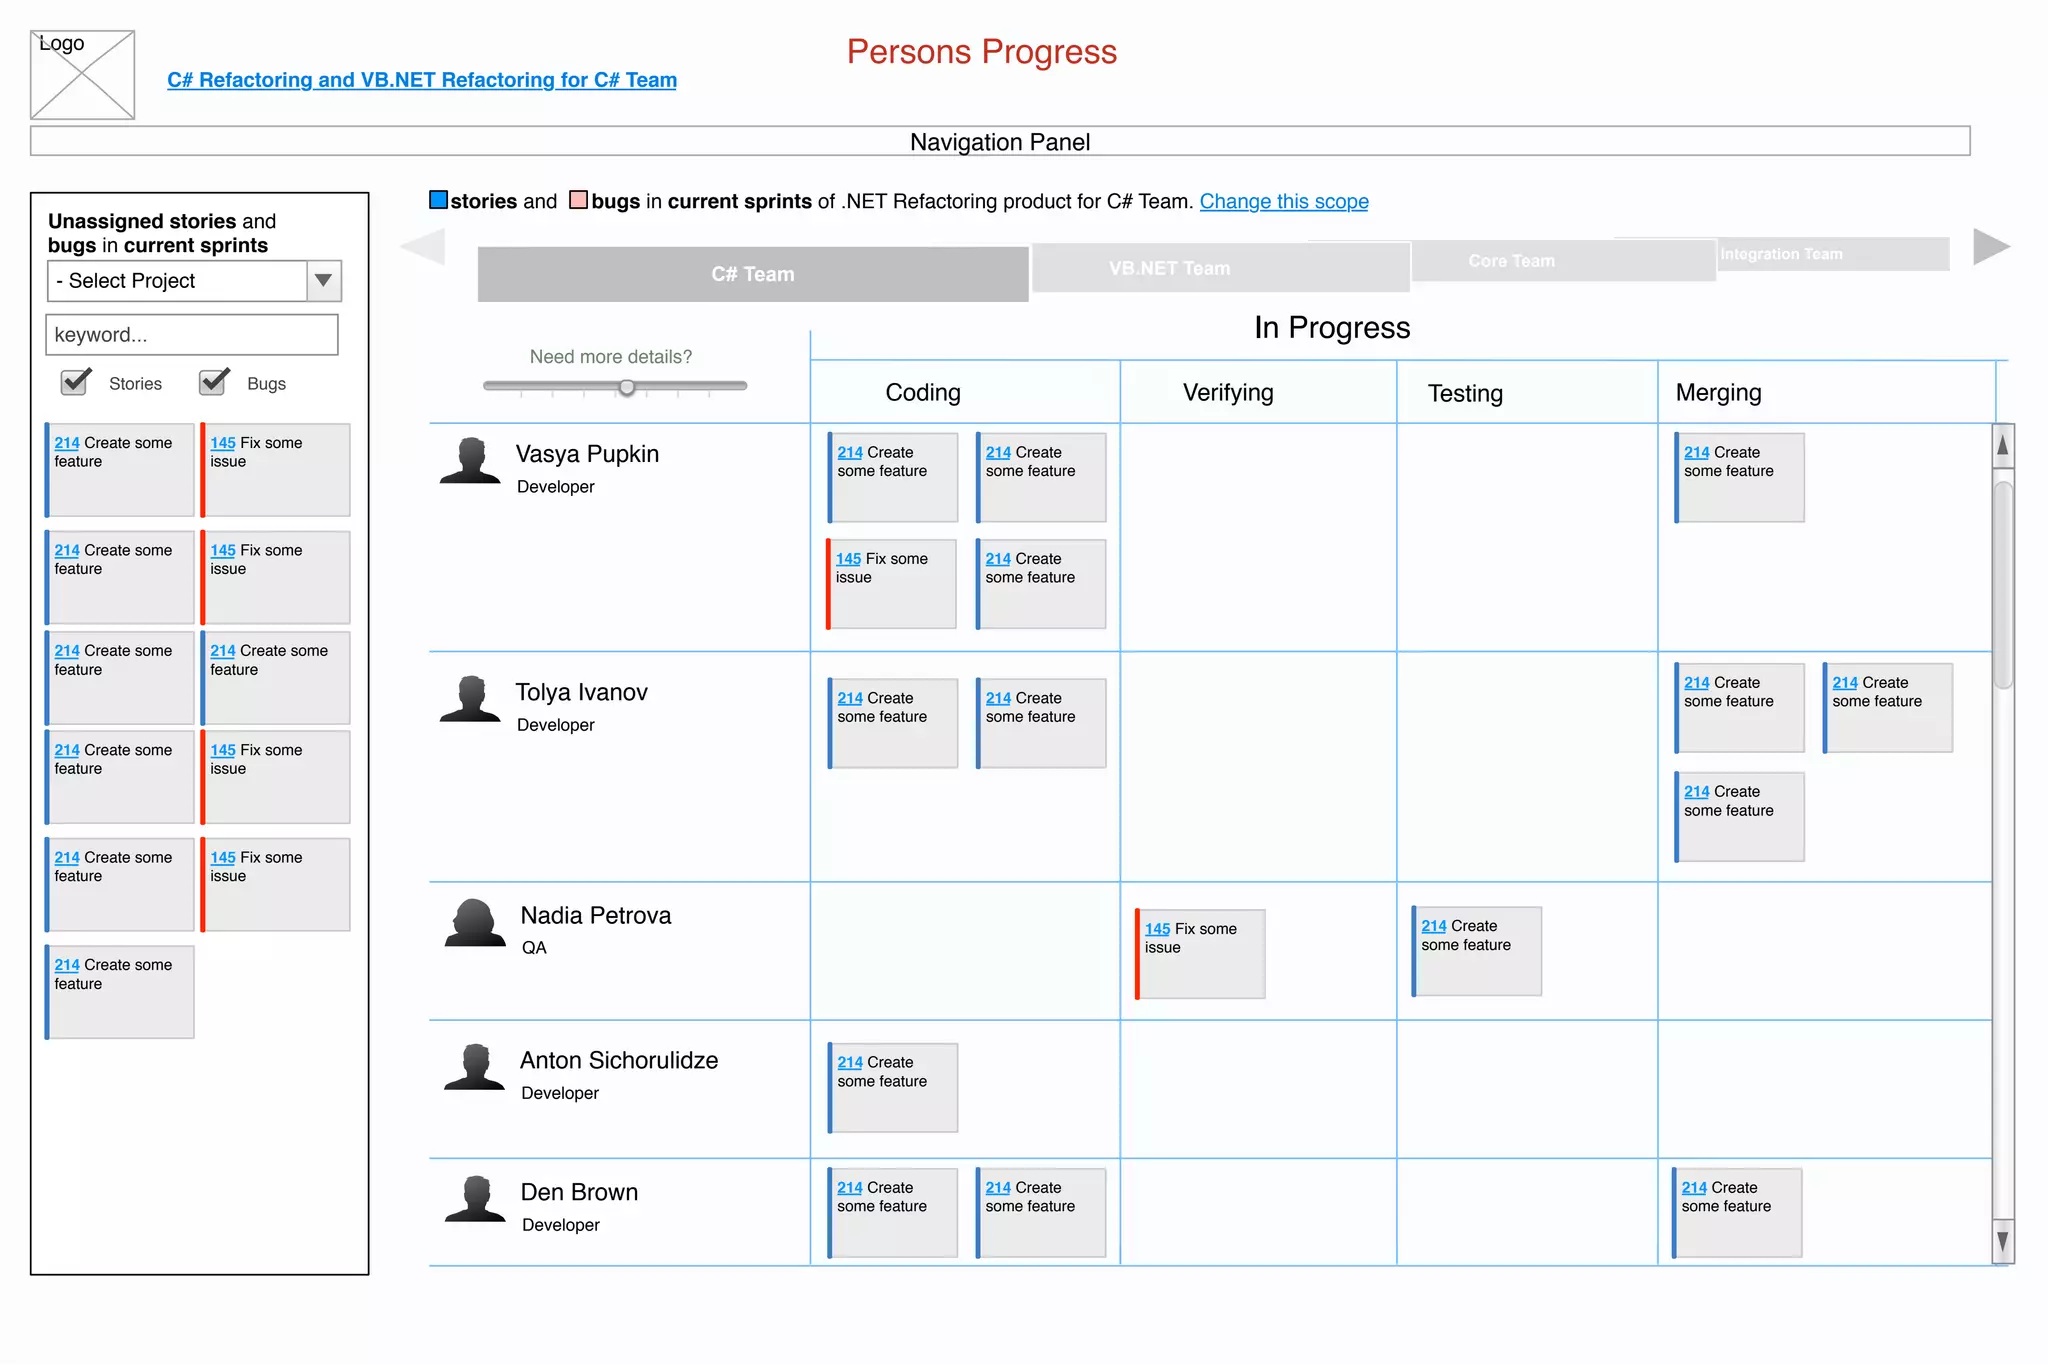This screenshot has width=2048, height=1365.
Task: Click Anton Sichorulidze's avatar icon
Action: click(475, 1067)
